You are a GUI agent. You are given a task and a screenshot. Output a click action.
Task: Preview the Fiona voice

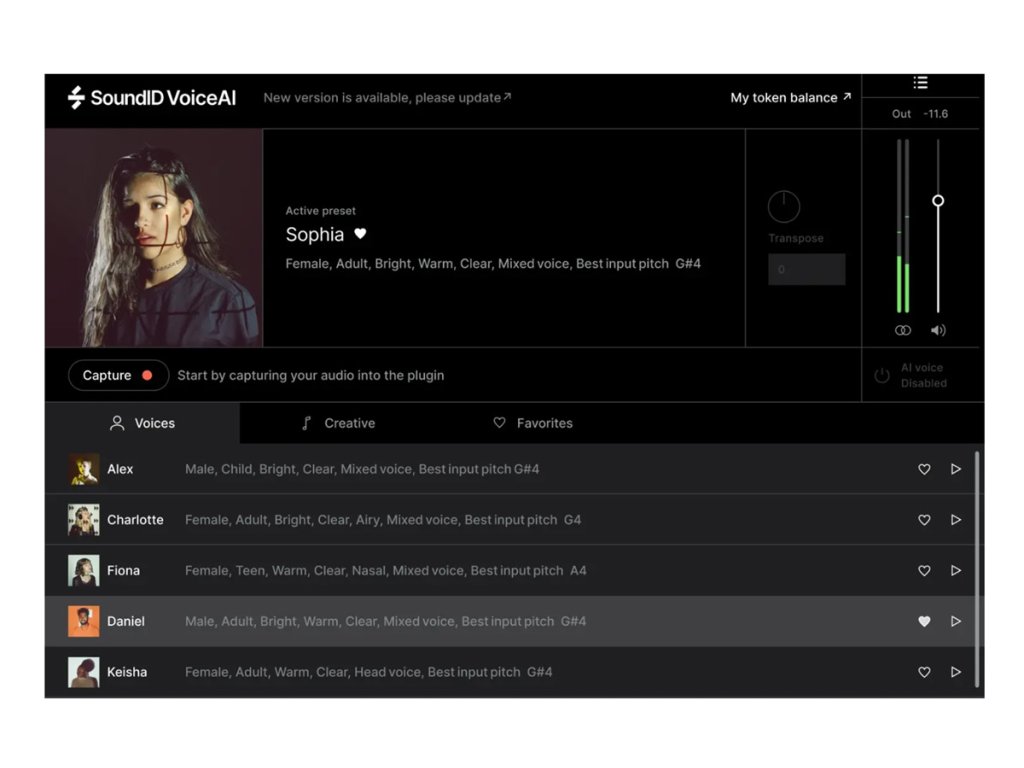click(955, 571)
